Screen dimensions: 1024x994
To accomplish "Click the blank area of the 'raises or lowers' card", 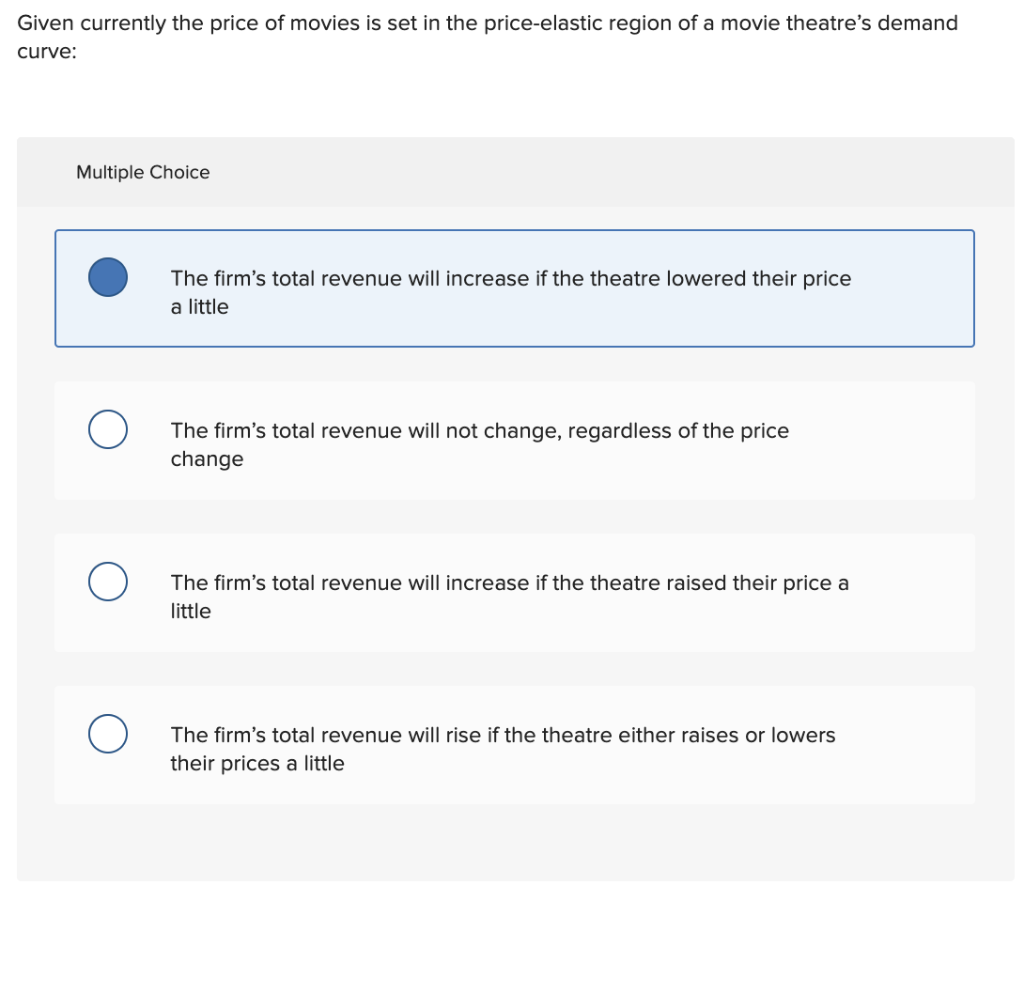I will (x=914, y=745).
